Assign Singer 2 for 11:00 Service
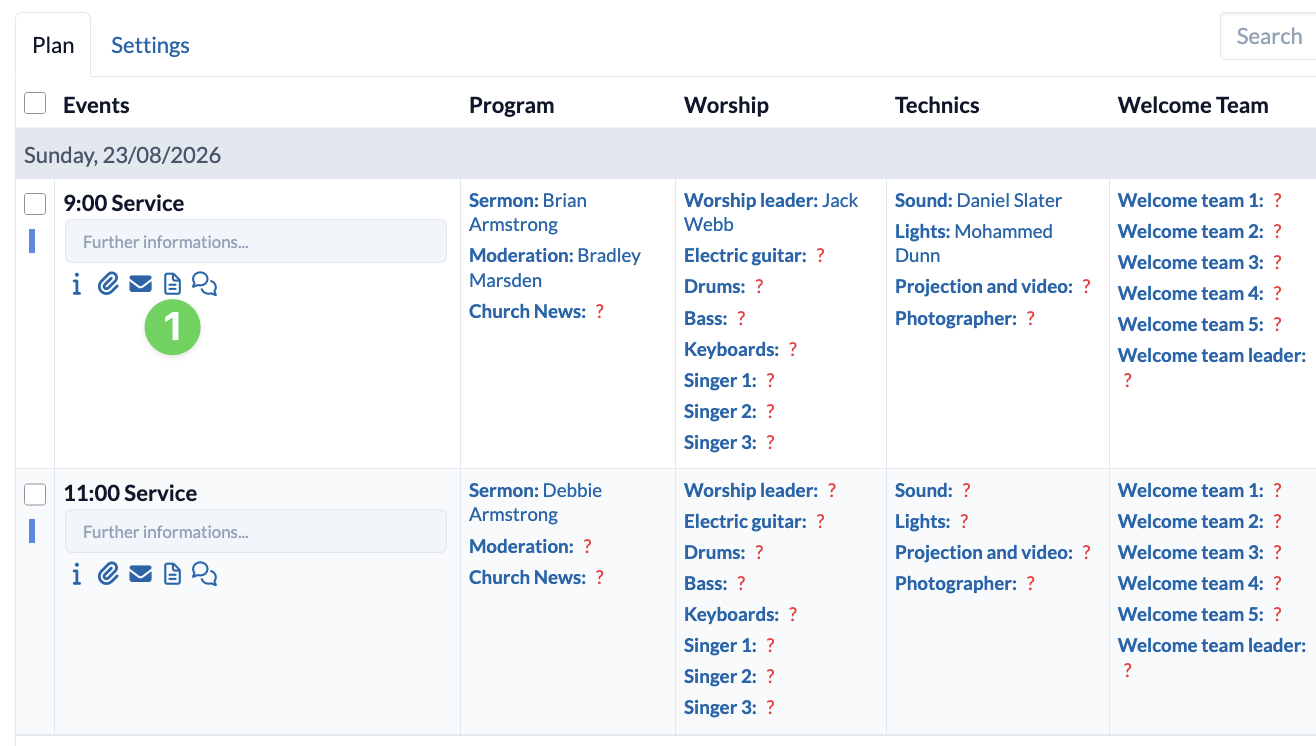This screenshot has width=1316, height=746. (730, 676)
